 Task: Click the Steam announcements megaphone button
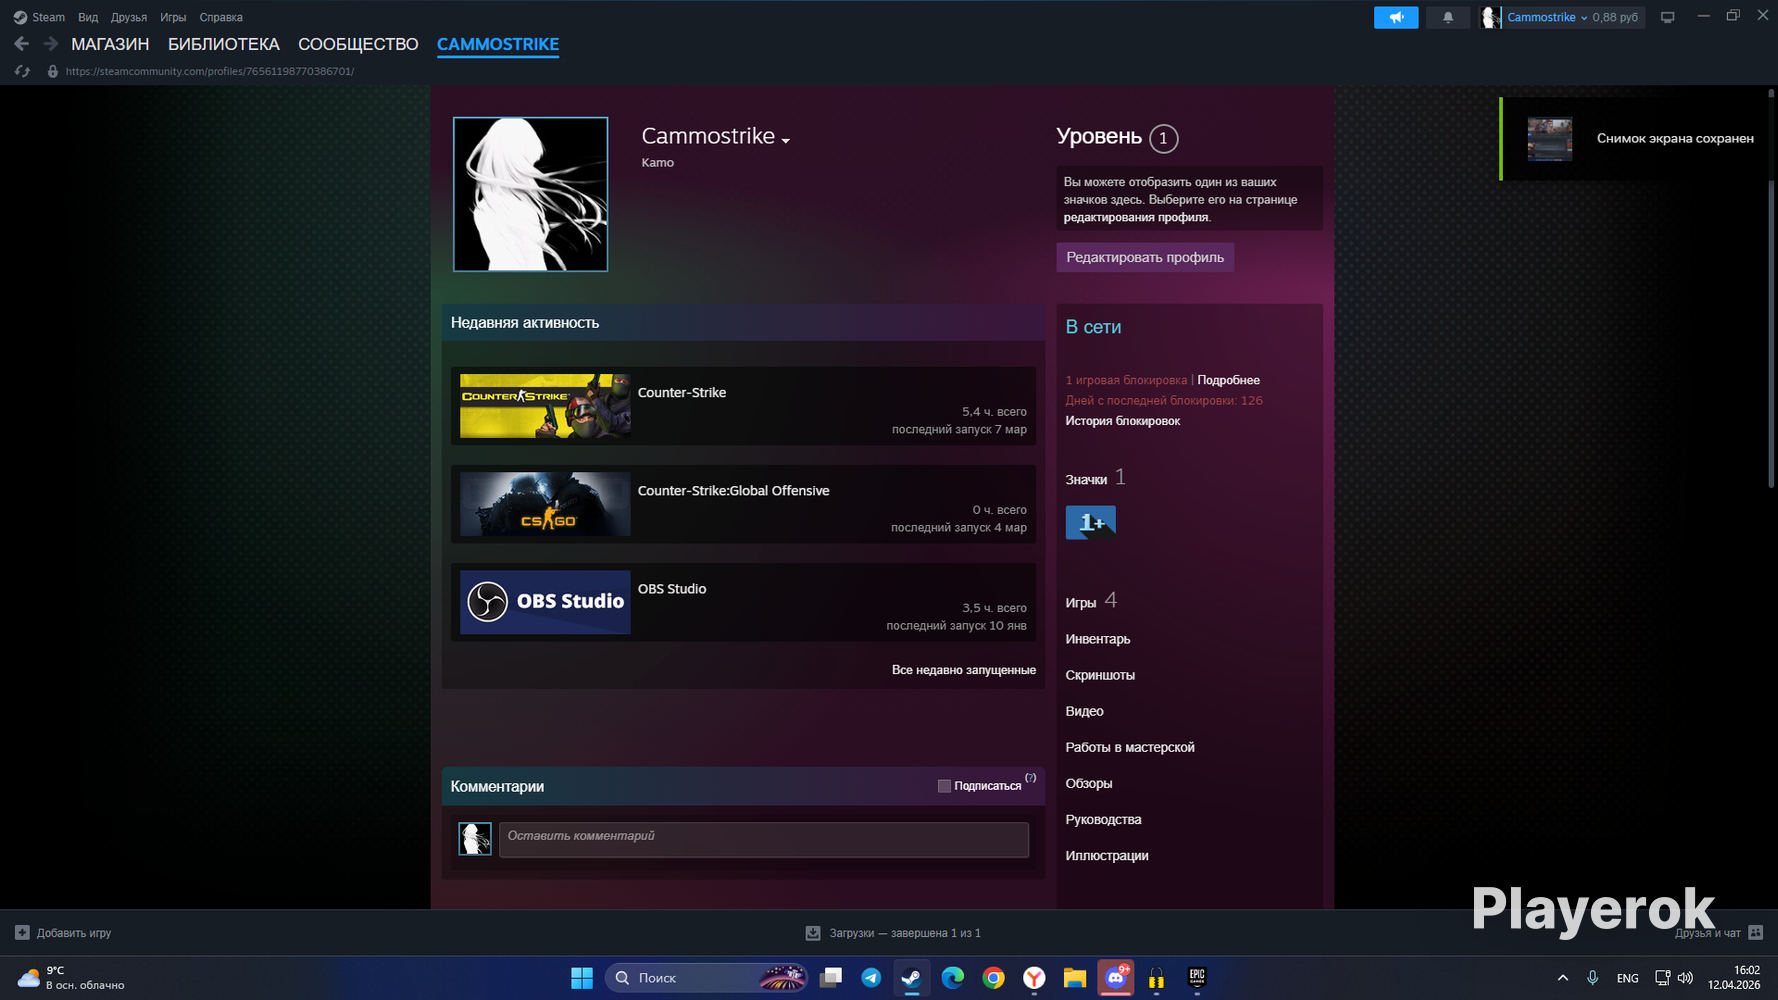point(1396,17)
